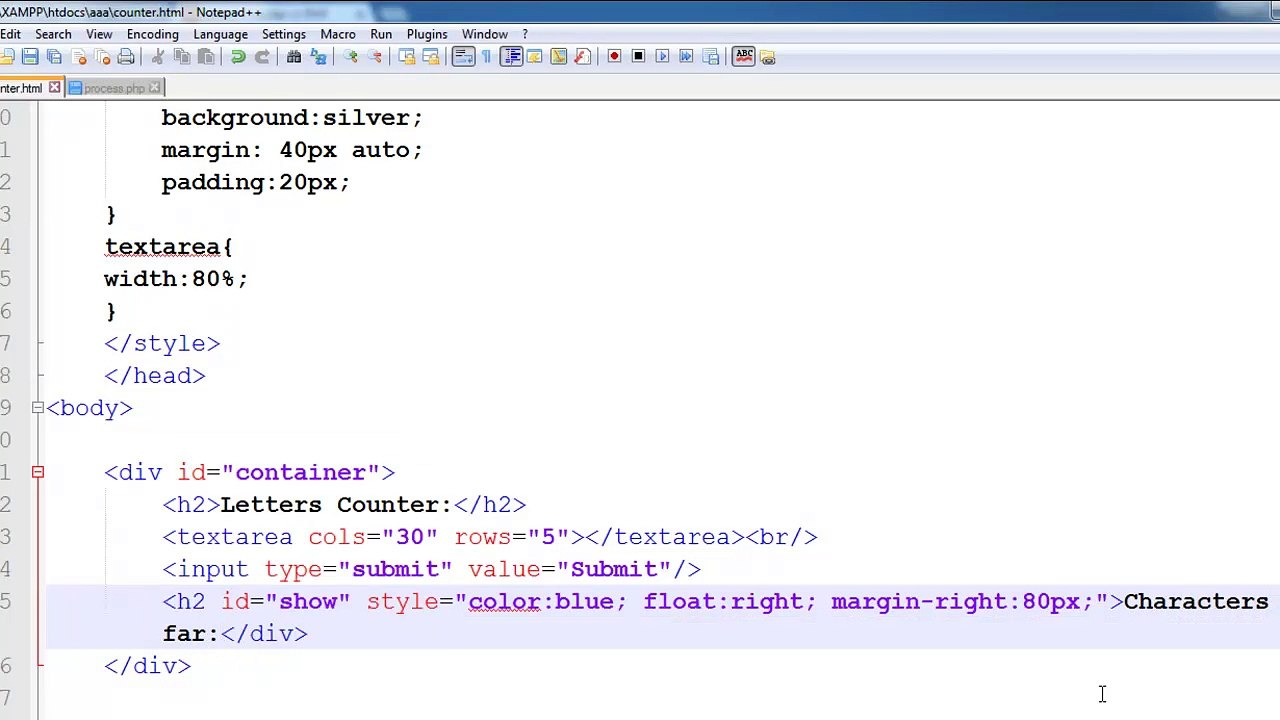Open Find with the binoculars icon
Viewport: 1280px width, 720px height.
294,57
